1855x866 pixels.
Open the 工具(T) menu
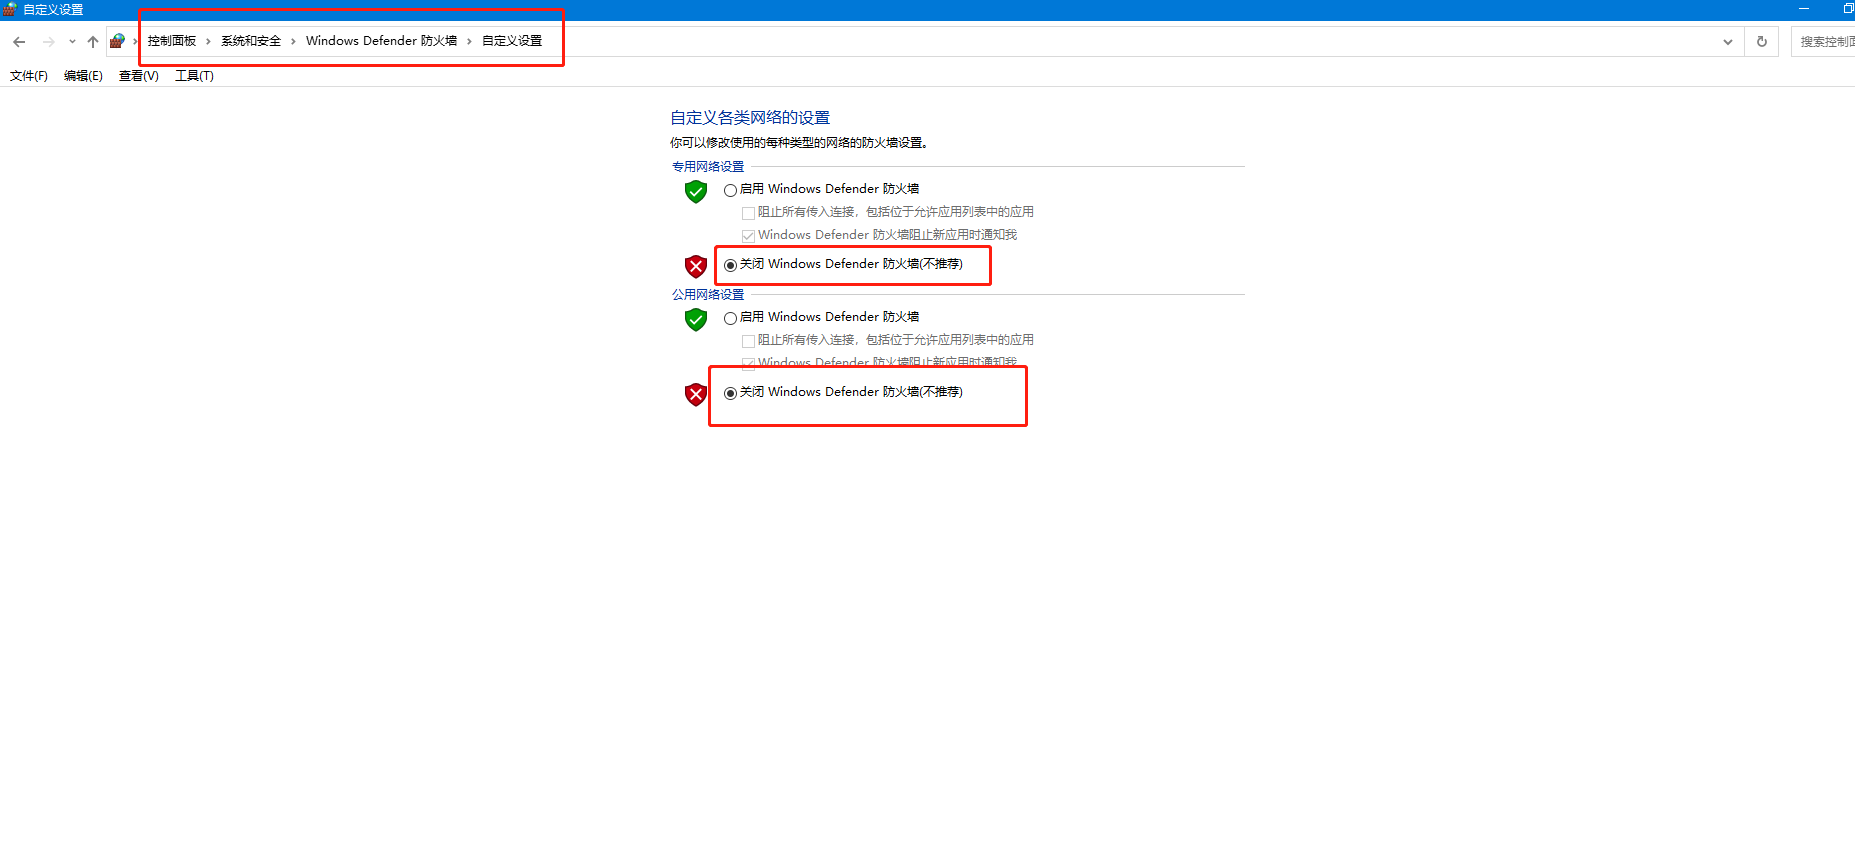[x=194, y=76]
